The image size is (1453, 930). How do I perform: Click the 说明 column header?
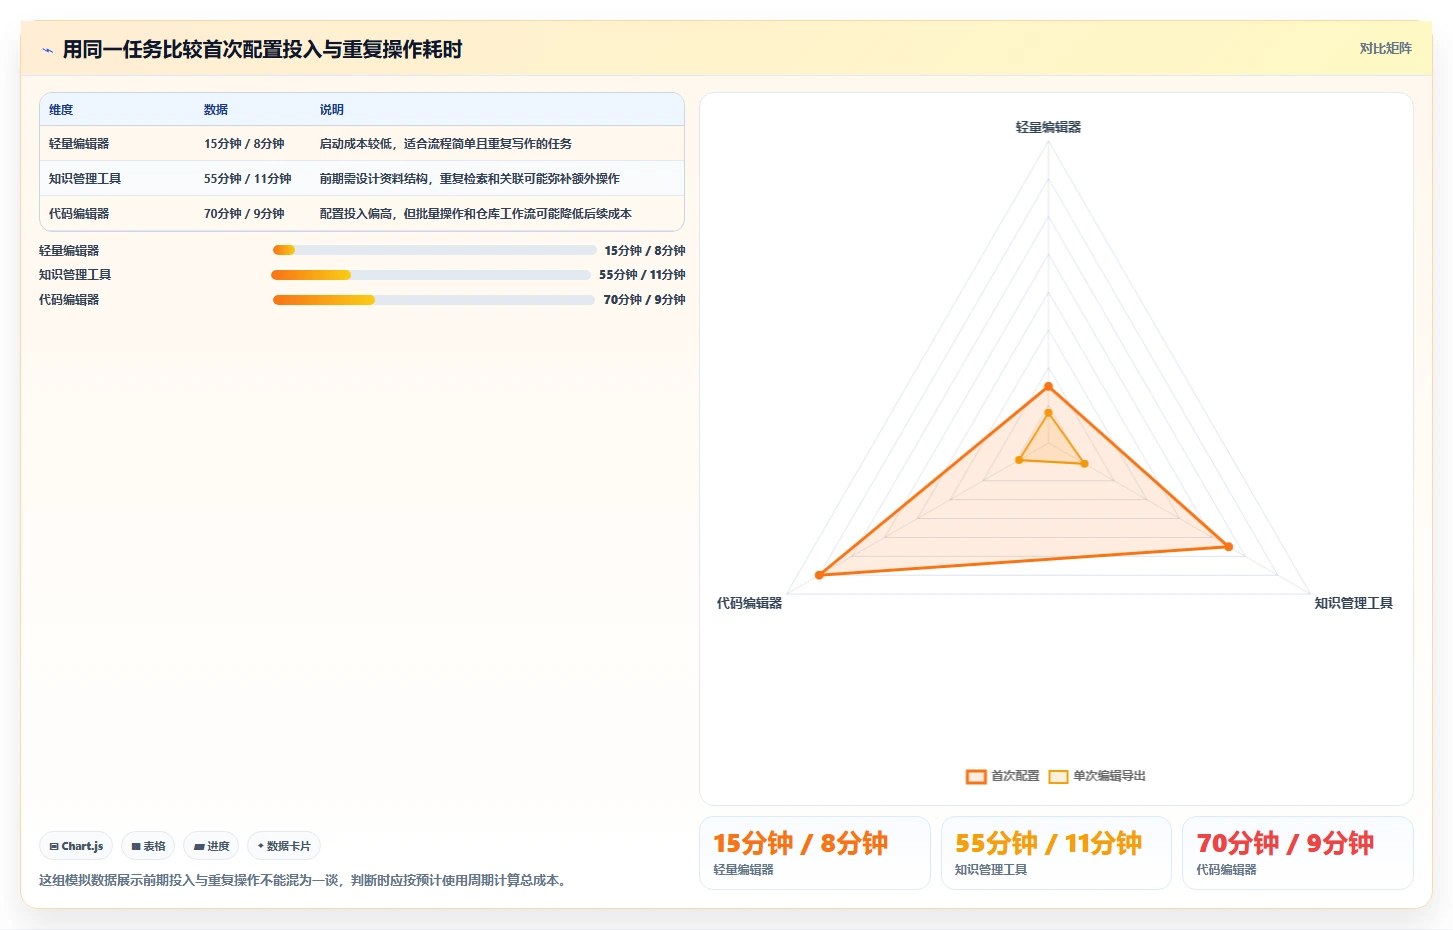pyautogui.click(x=332, y=110)
